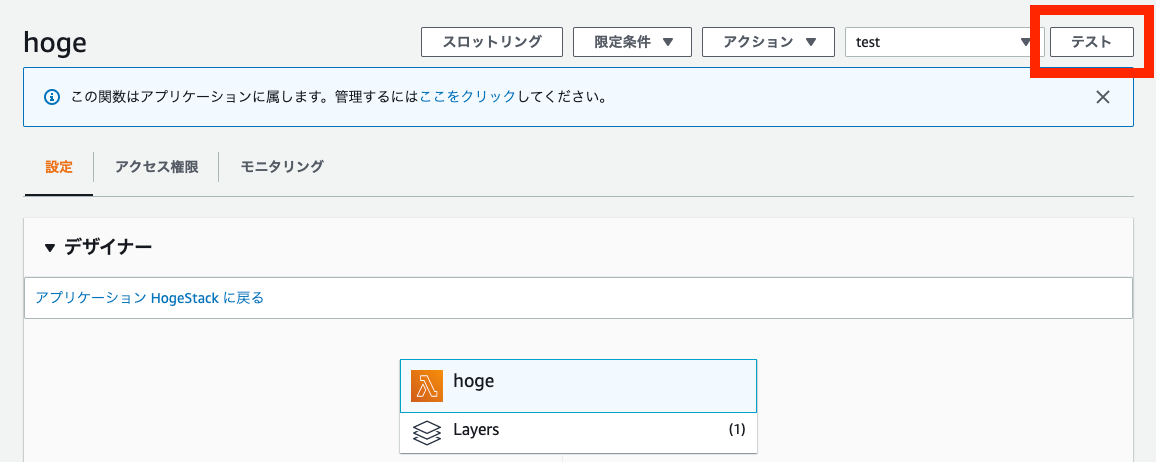Click the info icon in the banner
Screen dimensions: 1156x462
coord(51,98)
